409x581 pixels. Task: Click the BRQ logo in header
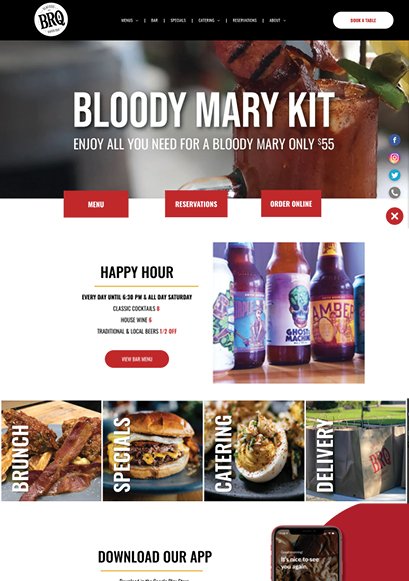(x=51, y=20)
